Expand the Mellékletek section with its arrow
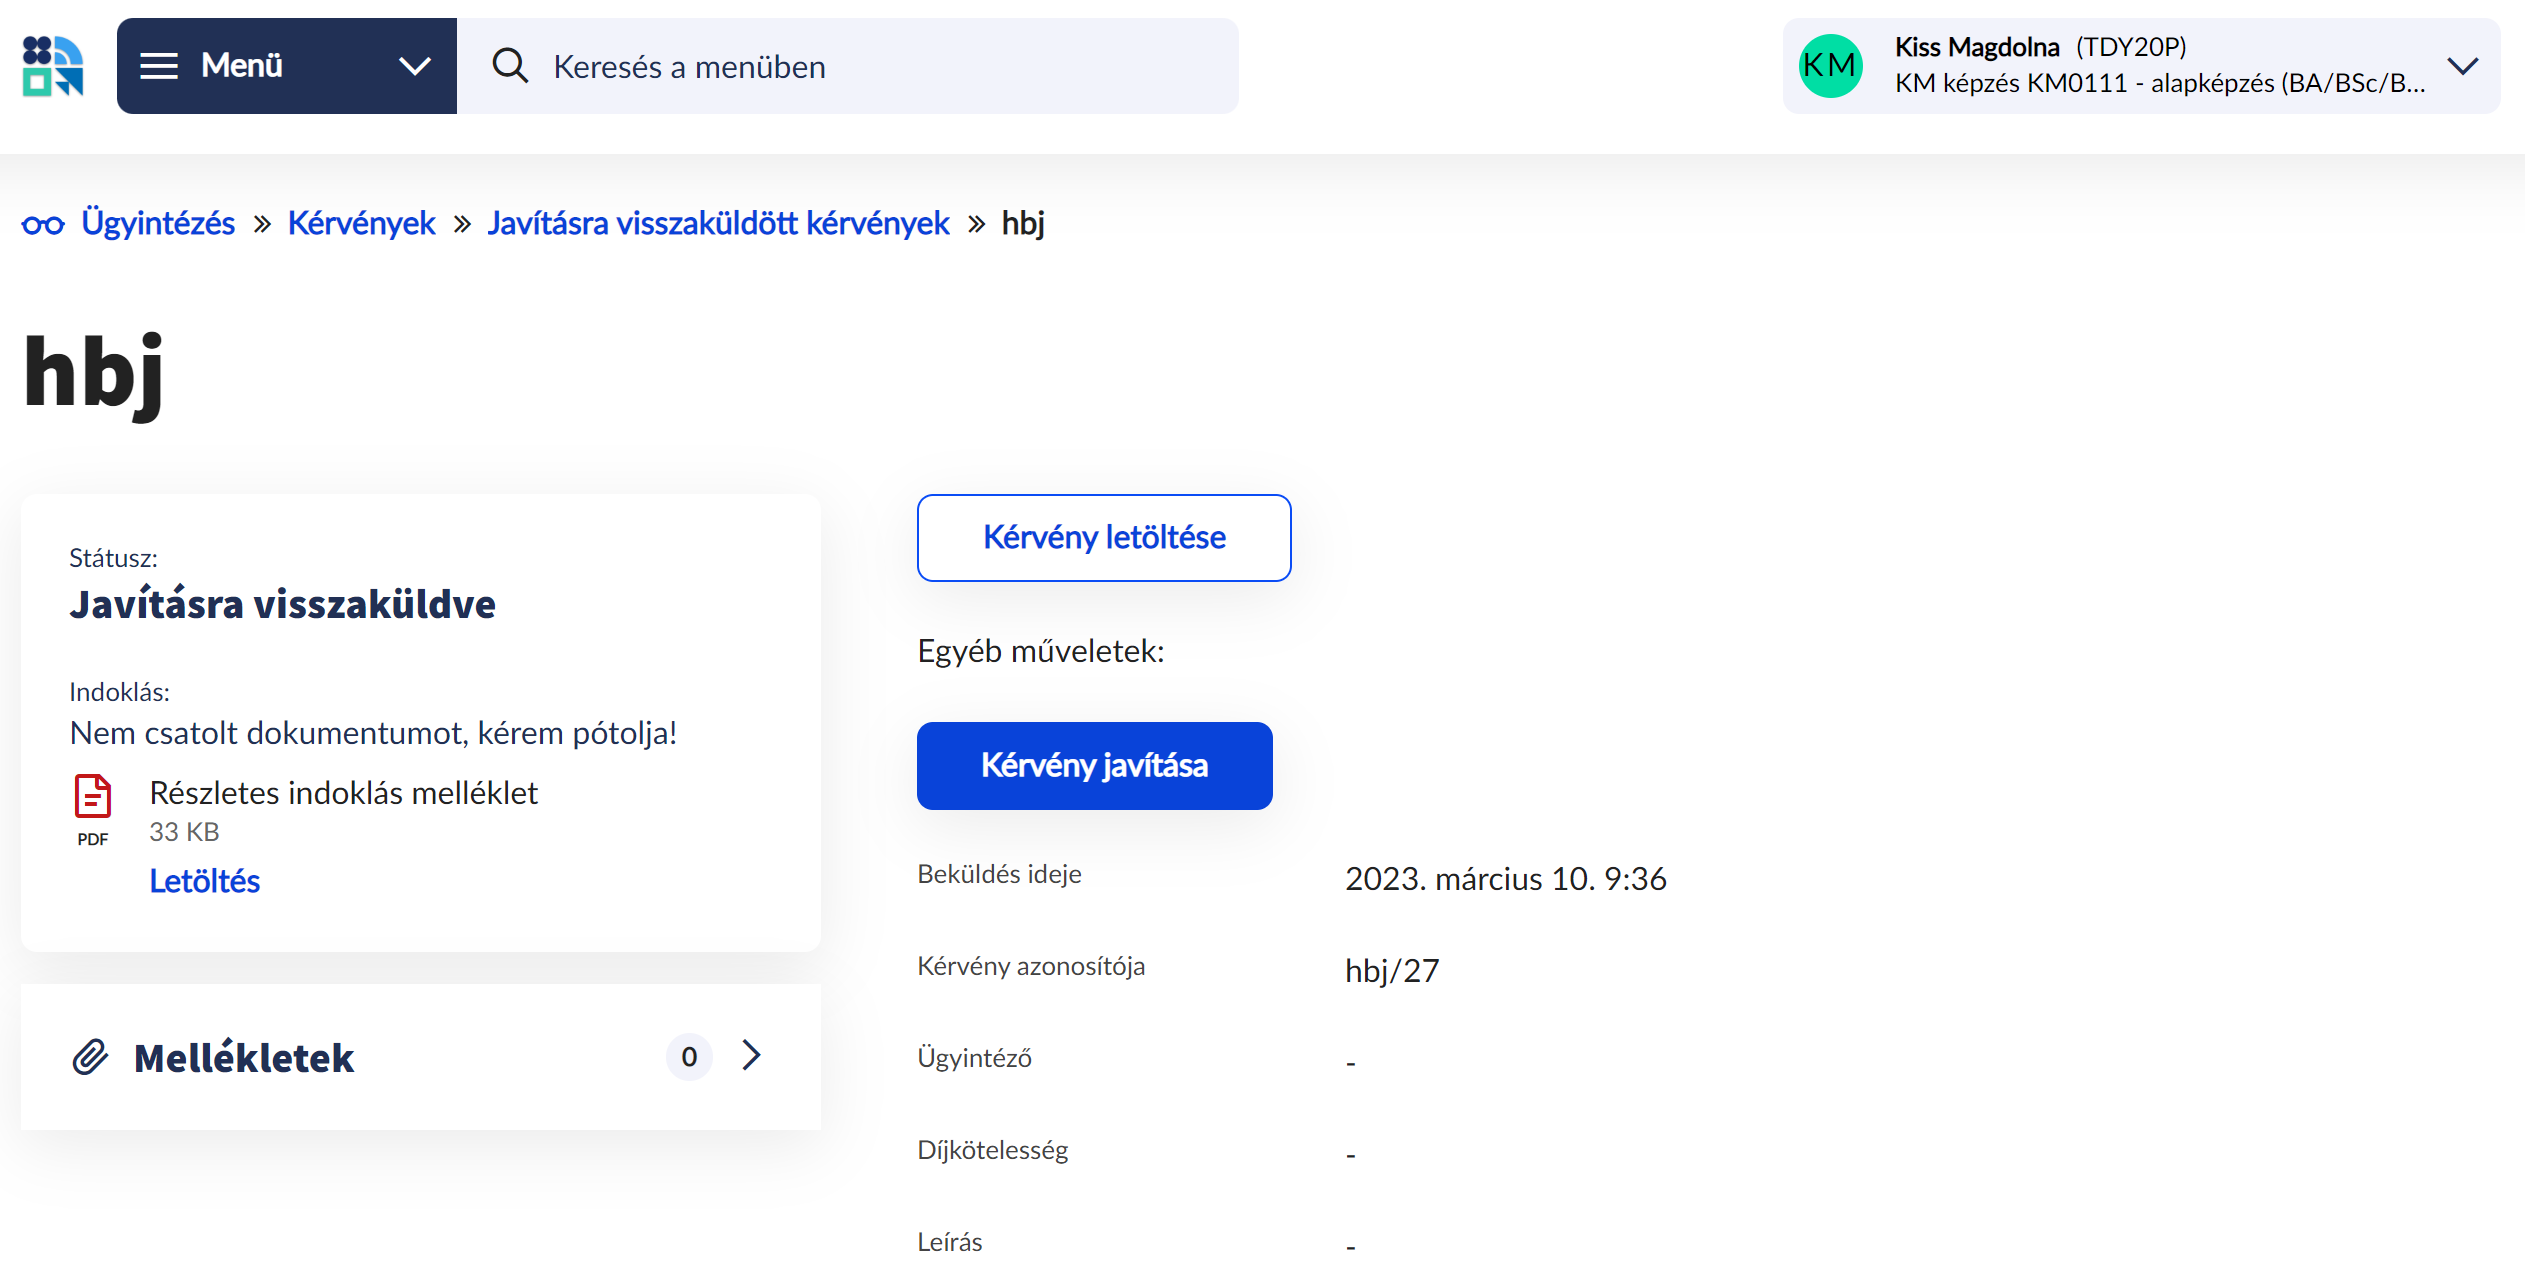The image size is (2525, 1275). [x=751, y=1056]
